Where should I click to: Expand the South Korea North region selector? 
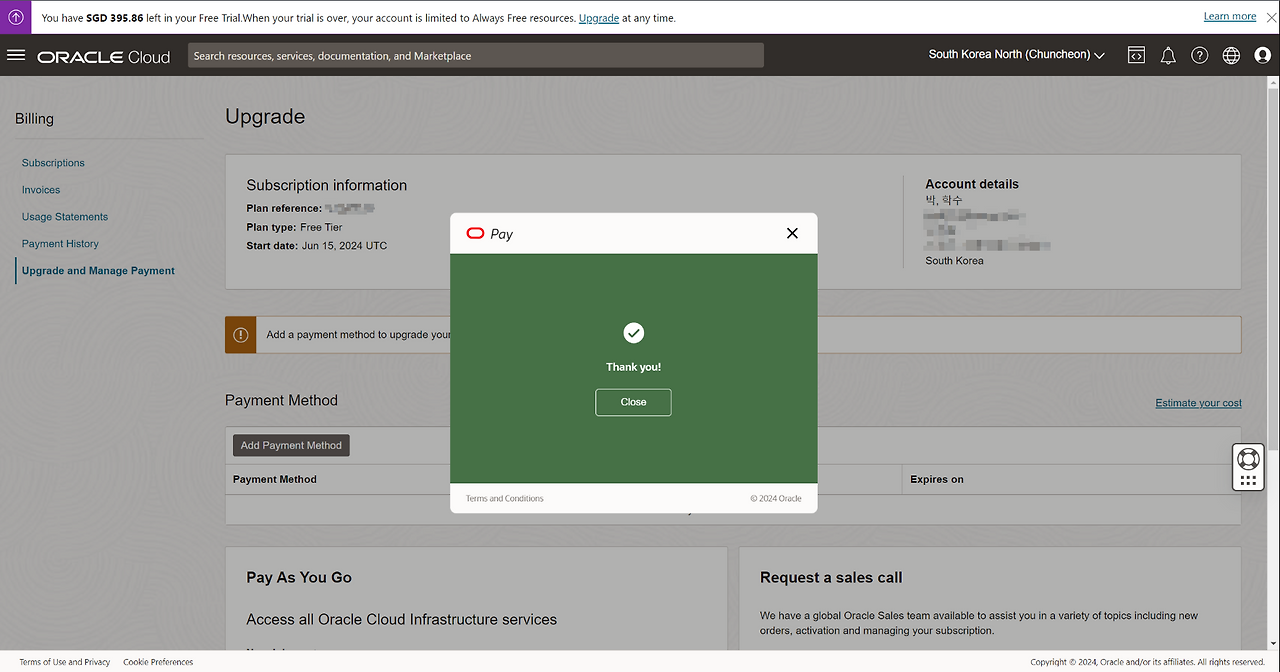point(1016,55)
